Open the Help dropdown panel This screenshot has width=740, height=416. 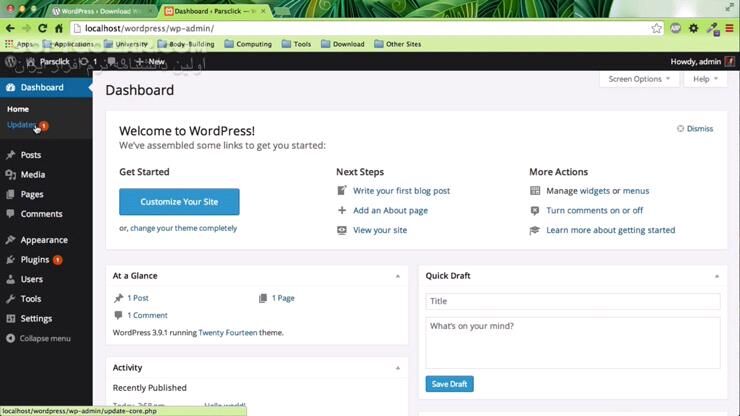705,79
